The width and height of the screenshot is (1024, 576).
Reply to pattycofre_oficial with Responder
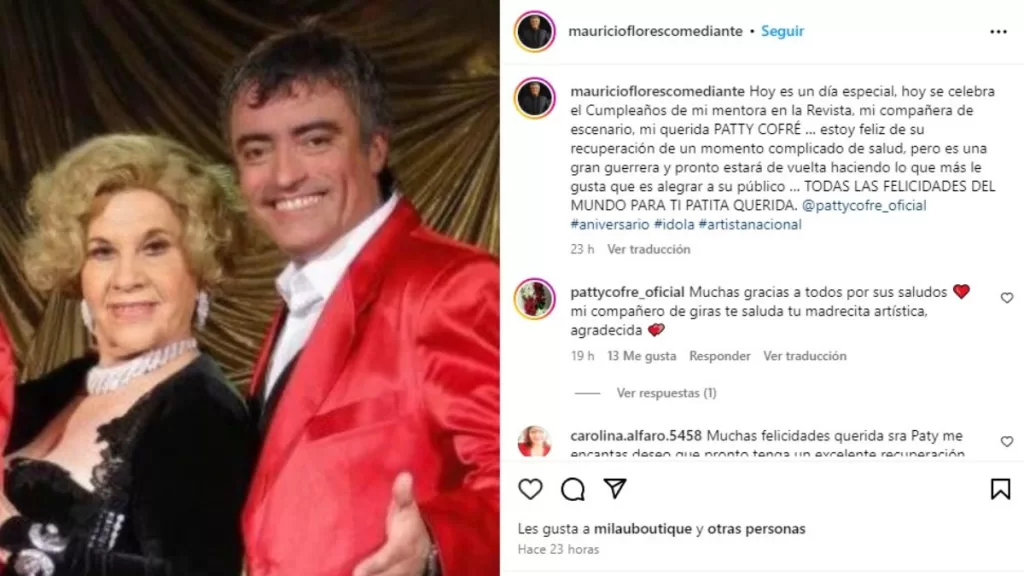(x=720, y=356)
